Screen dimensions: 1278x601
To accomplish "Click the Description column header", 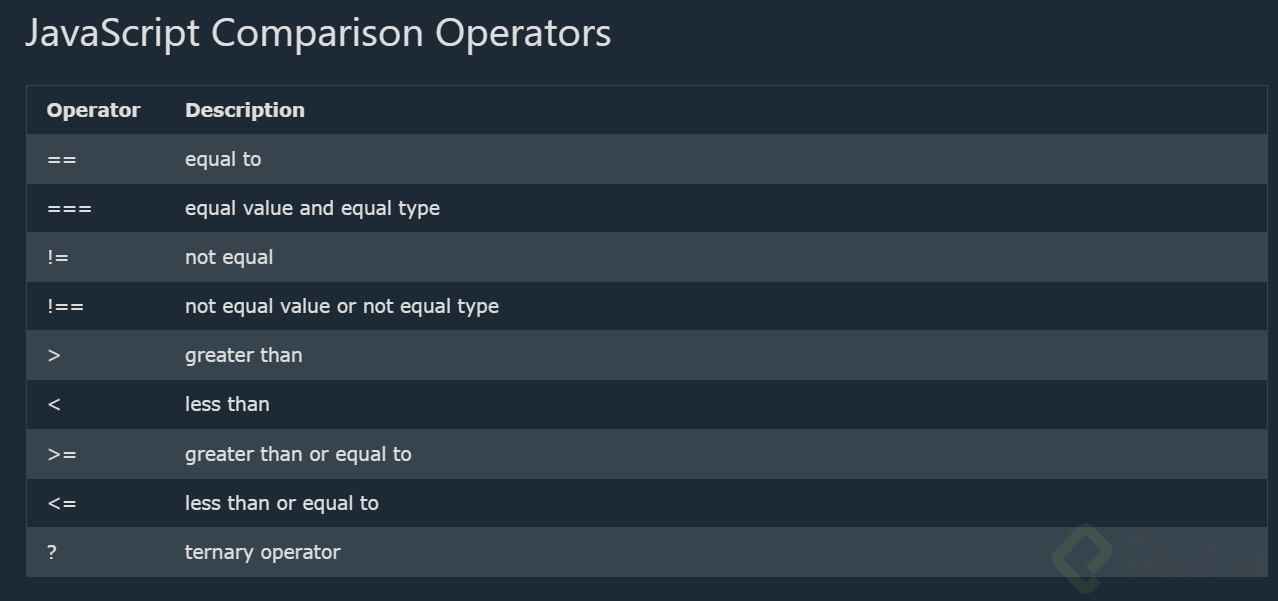I will pyautogui.click(x=245, y=110).
